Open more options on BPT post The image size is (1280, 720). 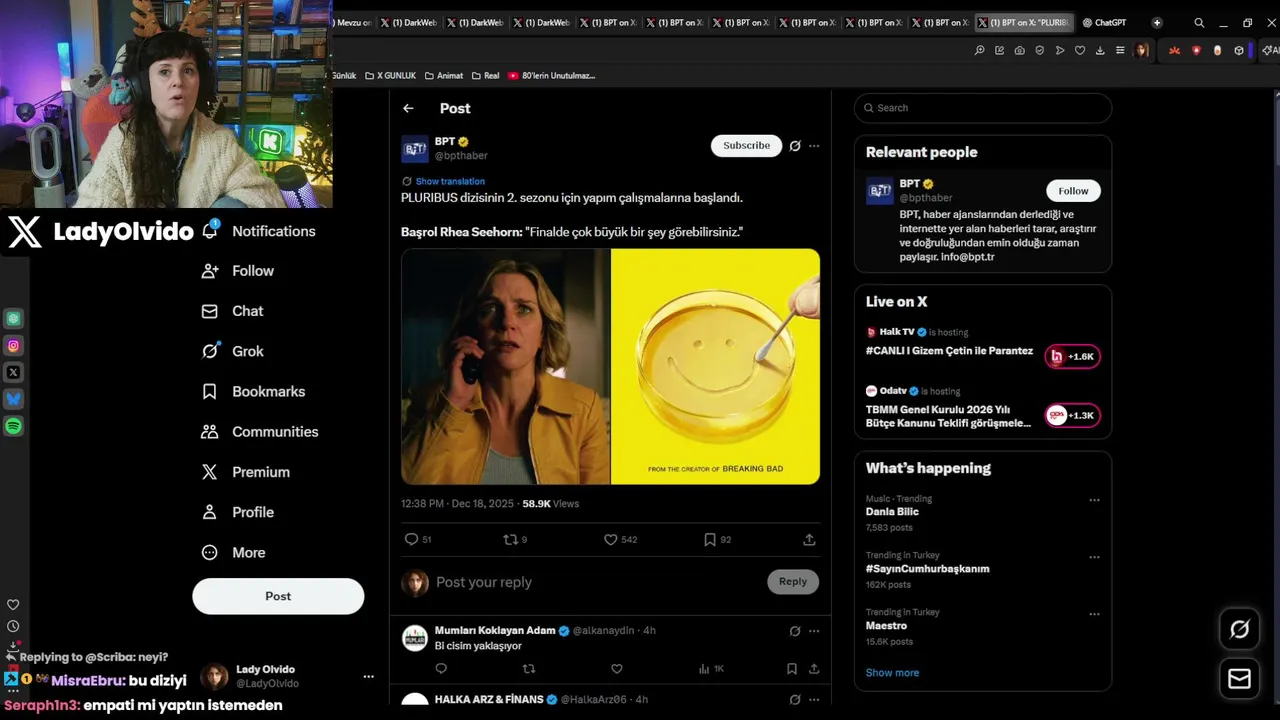814,146
